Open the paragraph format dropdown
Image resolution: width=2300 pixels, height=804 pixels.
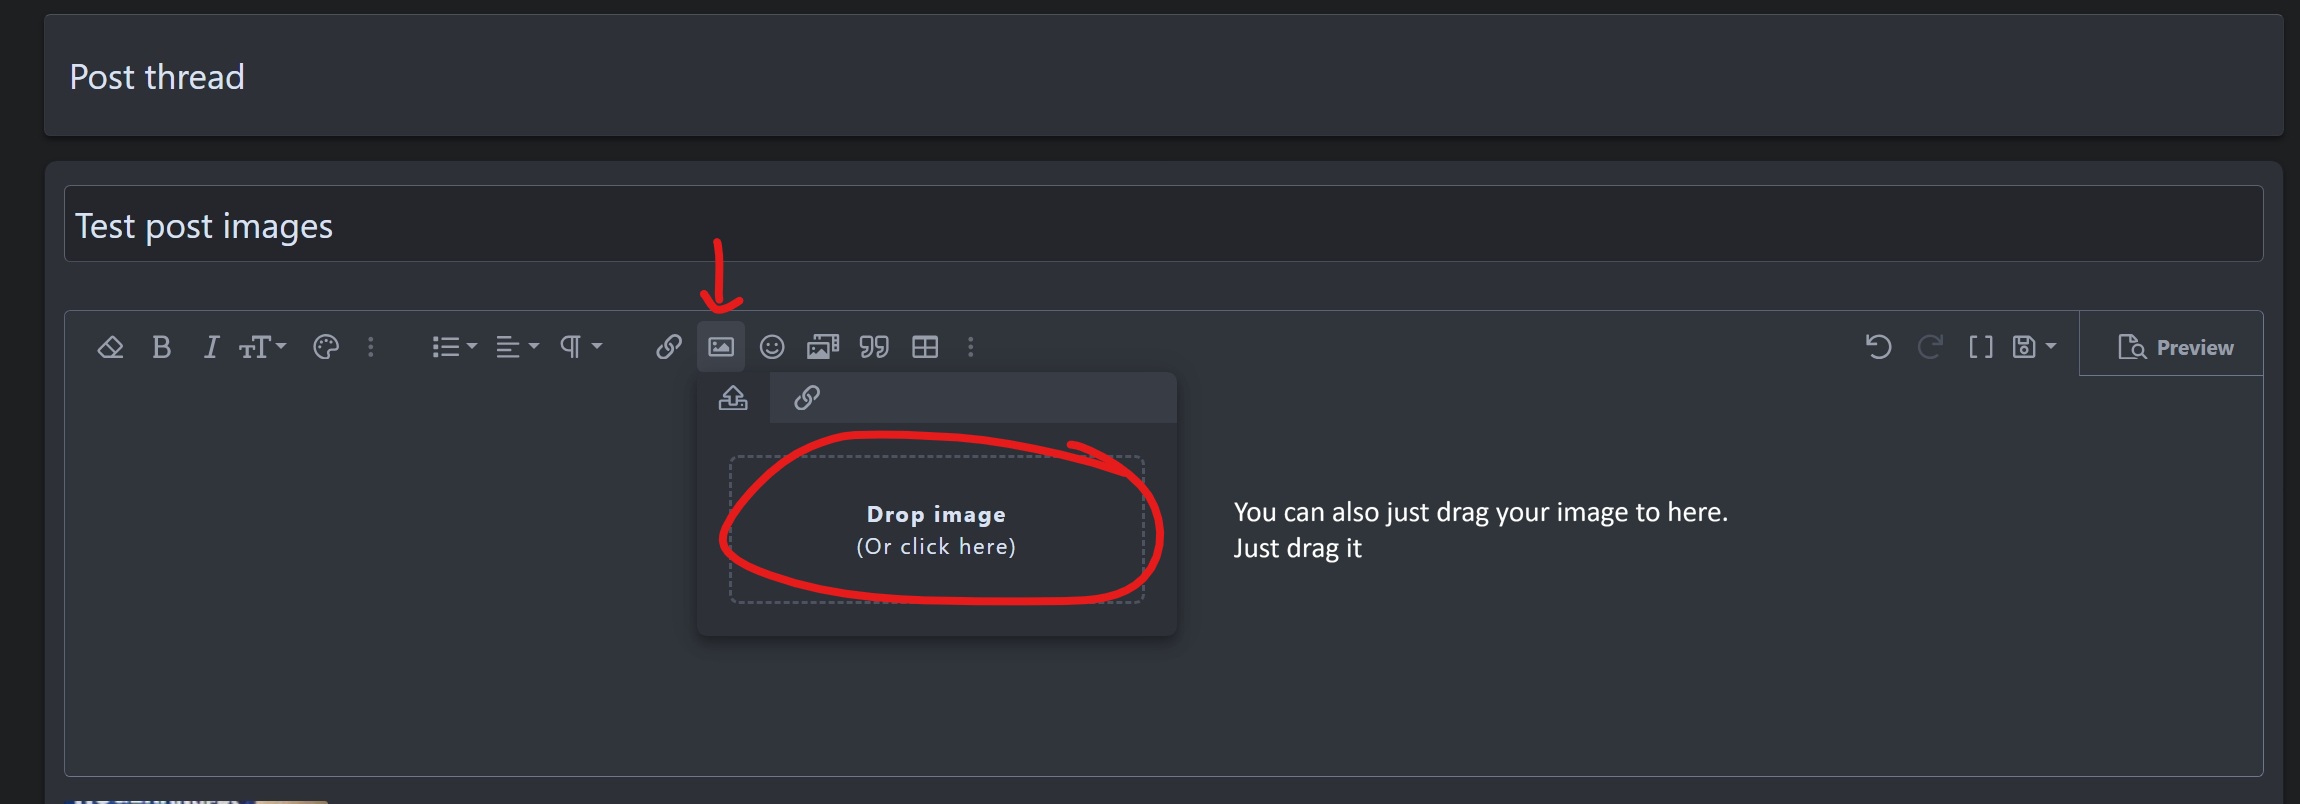point(580,347)
